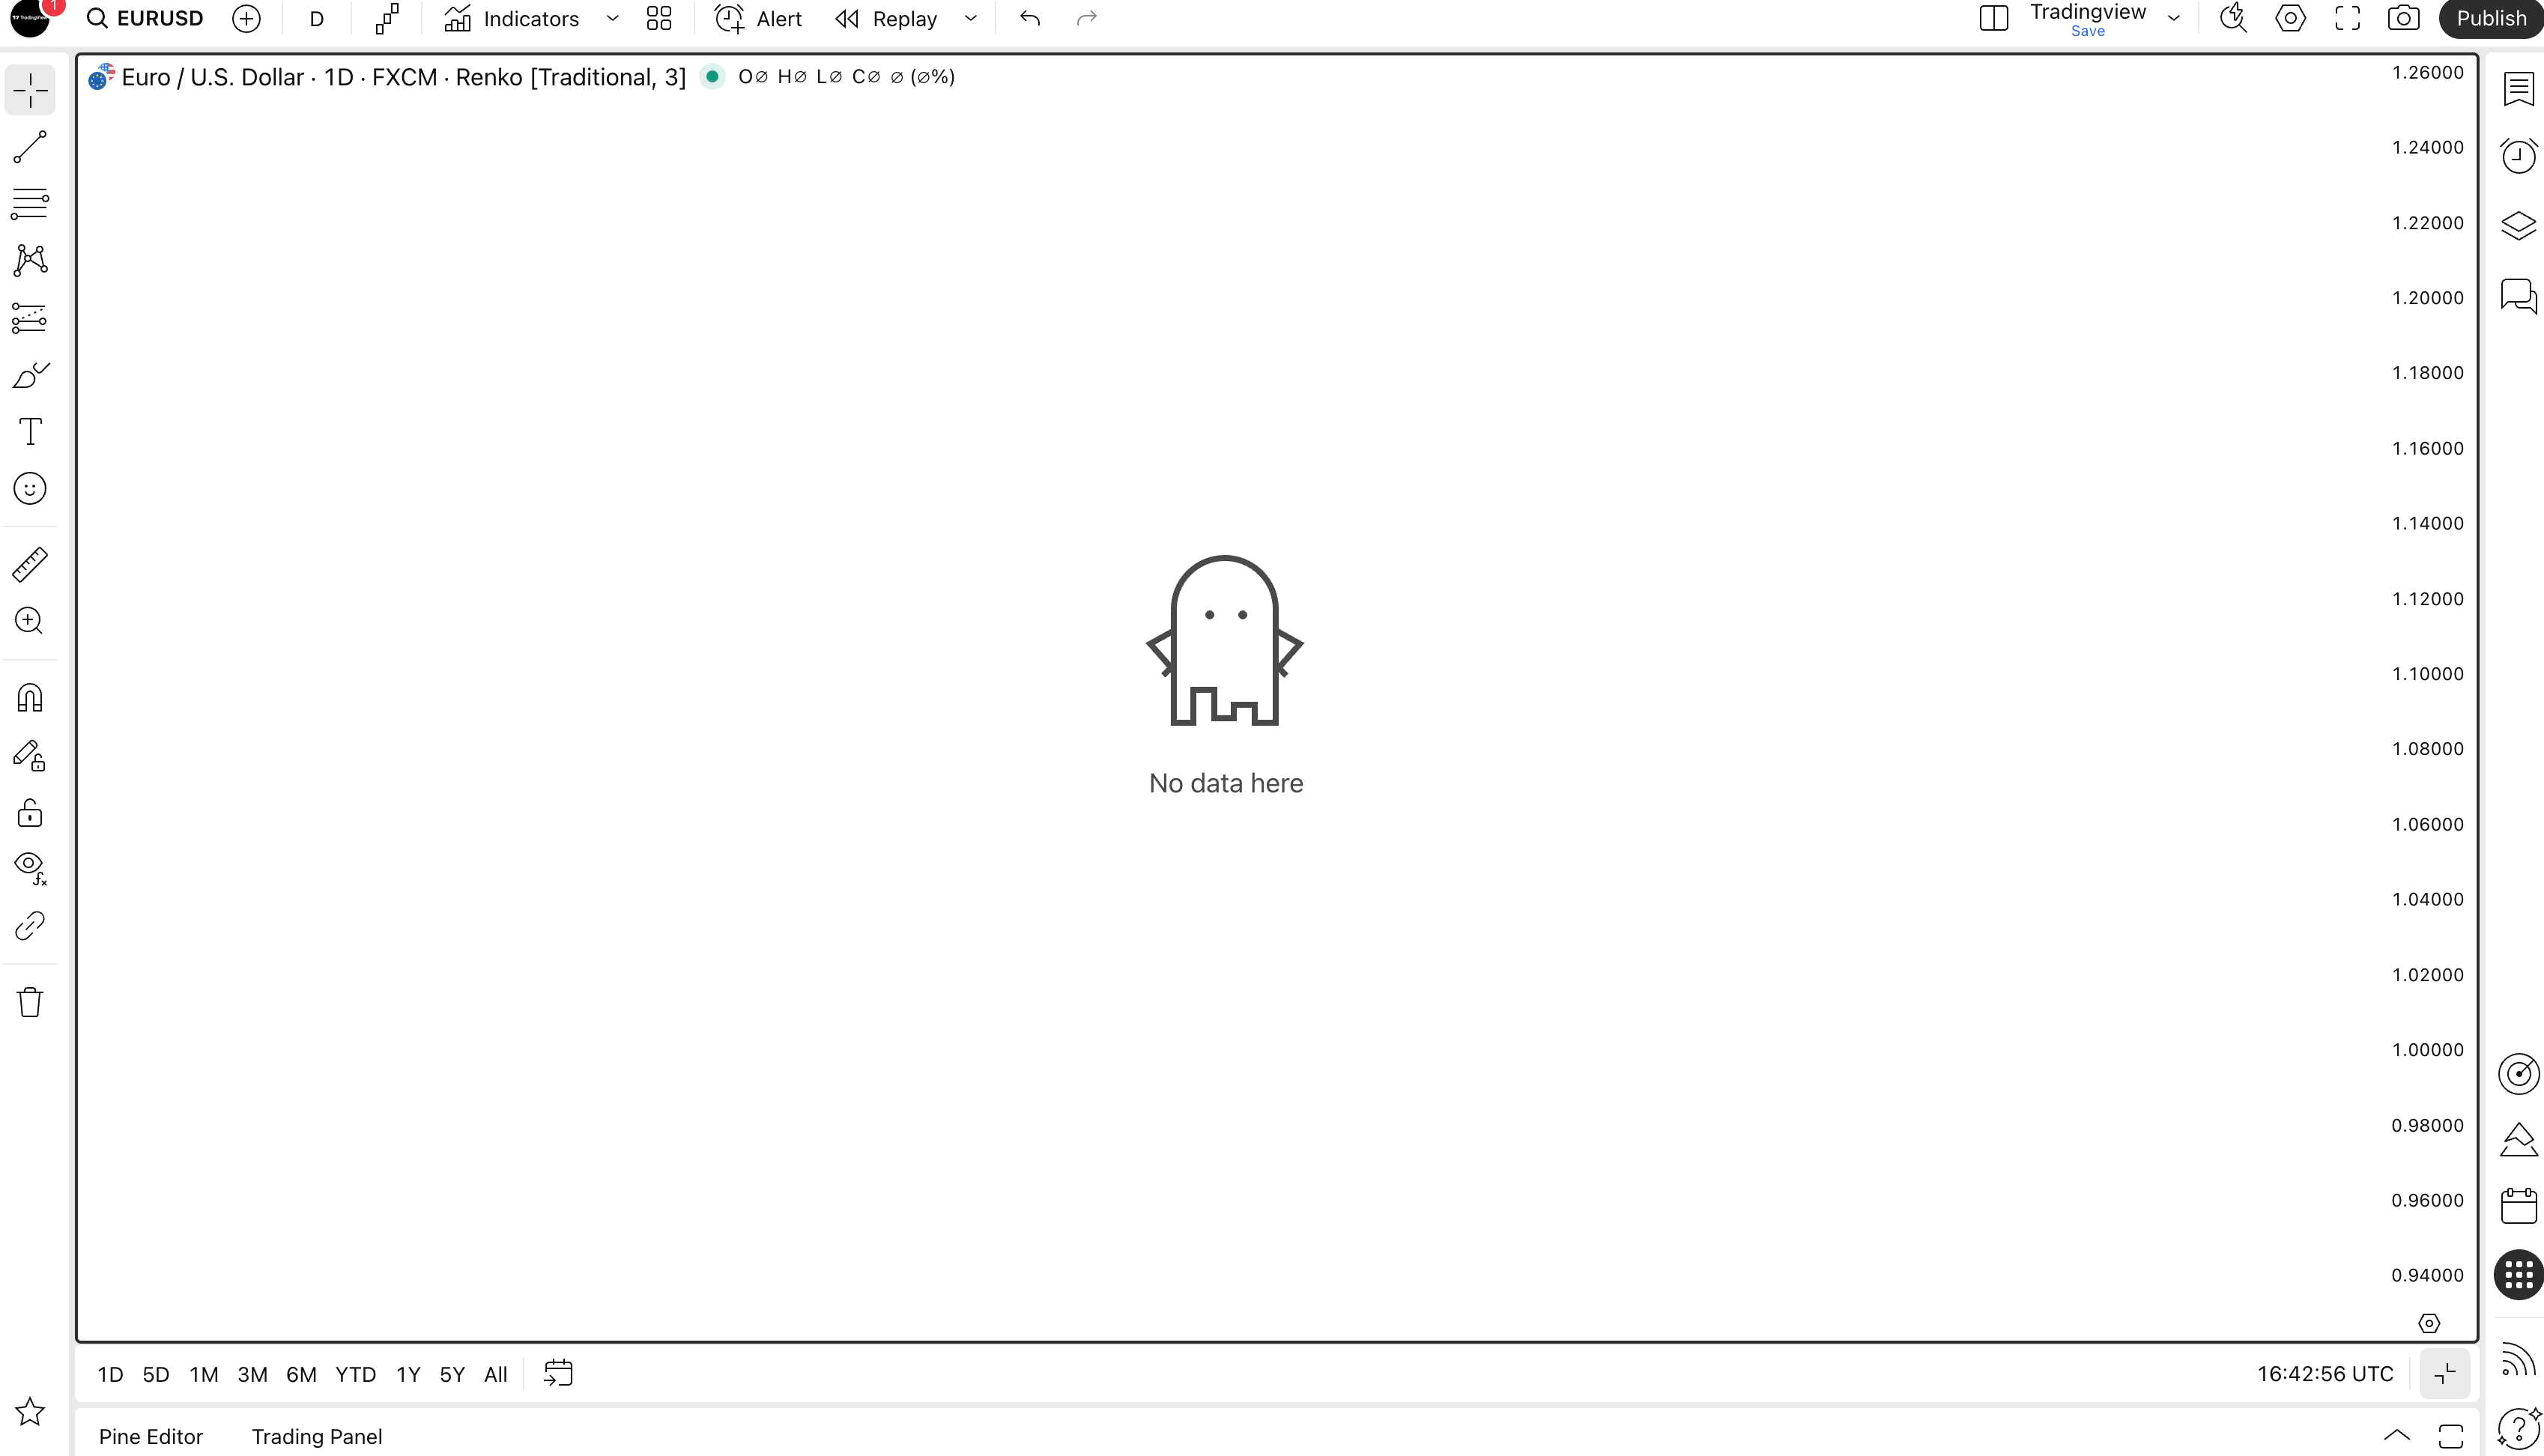
Task: Open the Alerts alarm clock panel
Action: tap(2518, 156)
